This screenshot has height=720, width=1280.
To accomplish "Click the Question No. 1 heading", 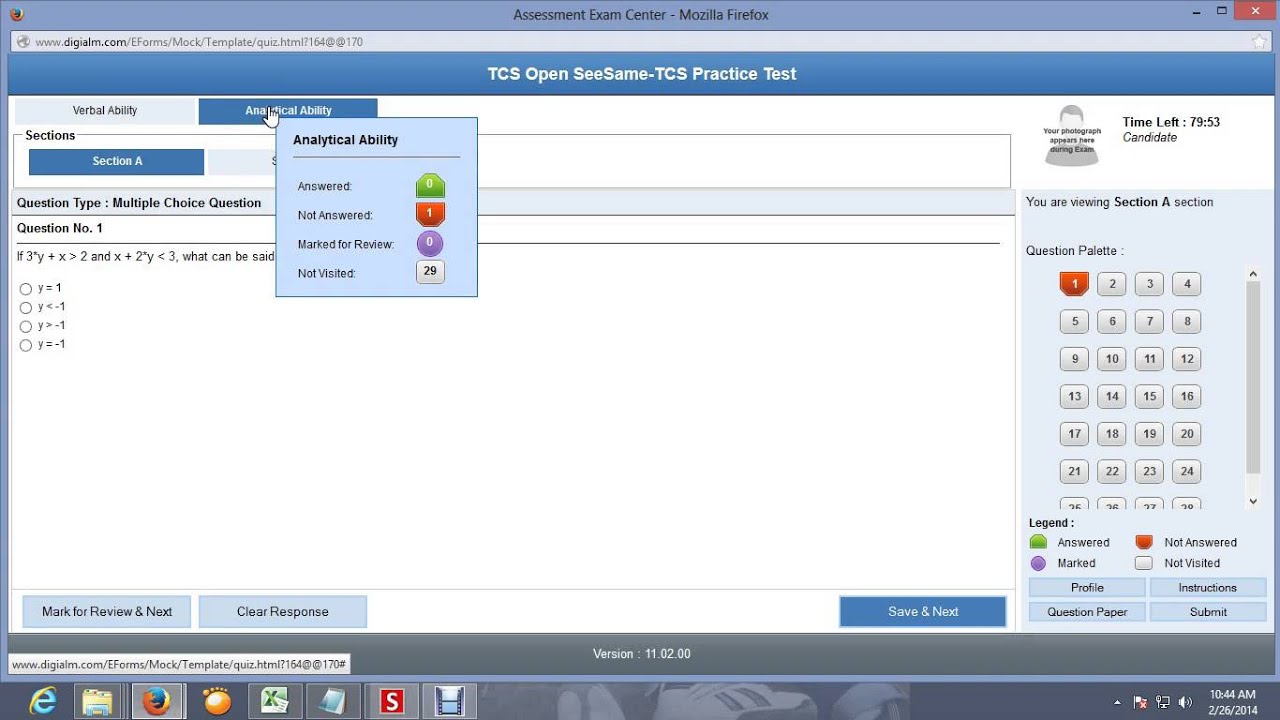I will click(60, 229).
